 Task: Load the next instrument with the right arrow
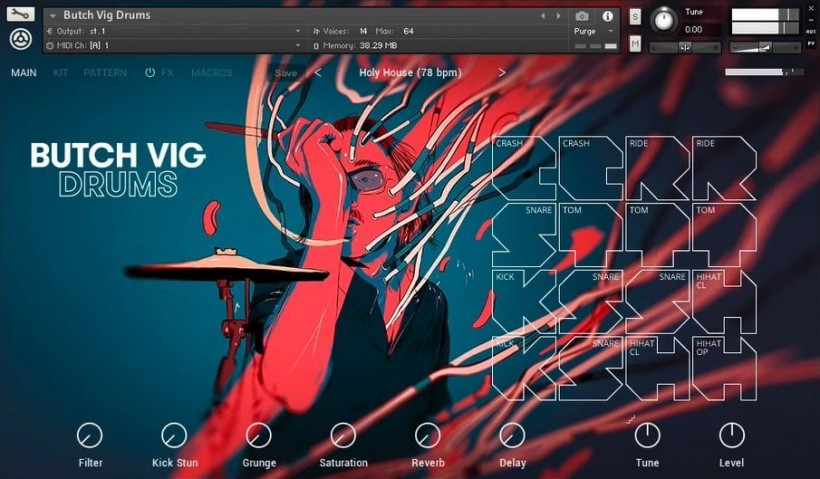(x=559, y=16)
